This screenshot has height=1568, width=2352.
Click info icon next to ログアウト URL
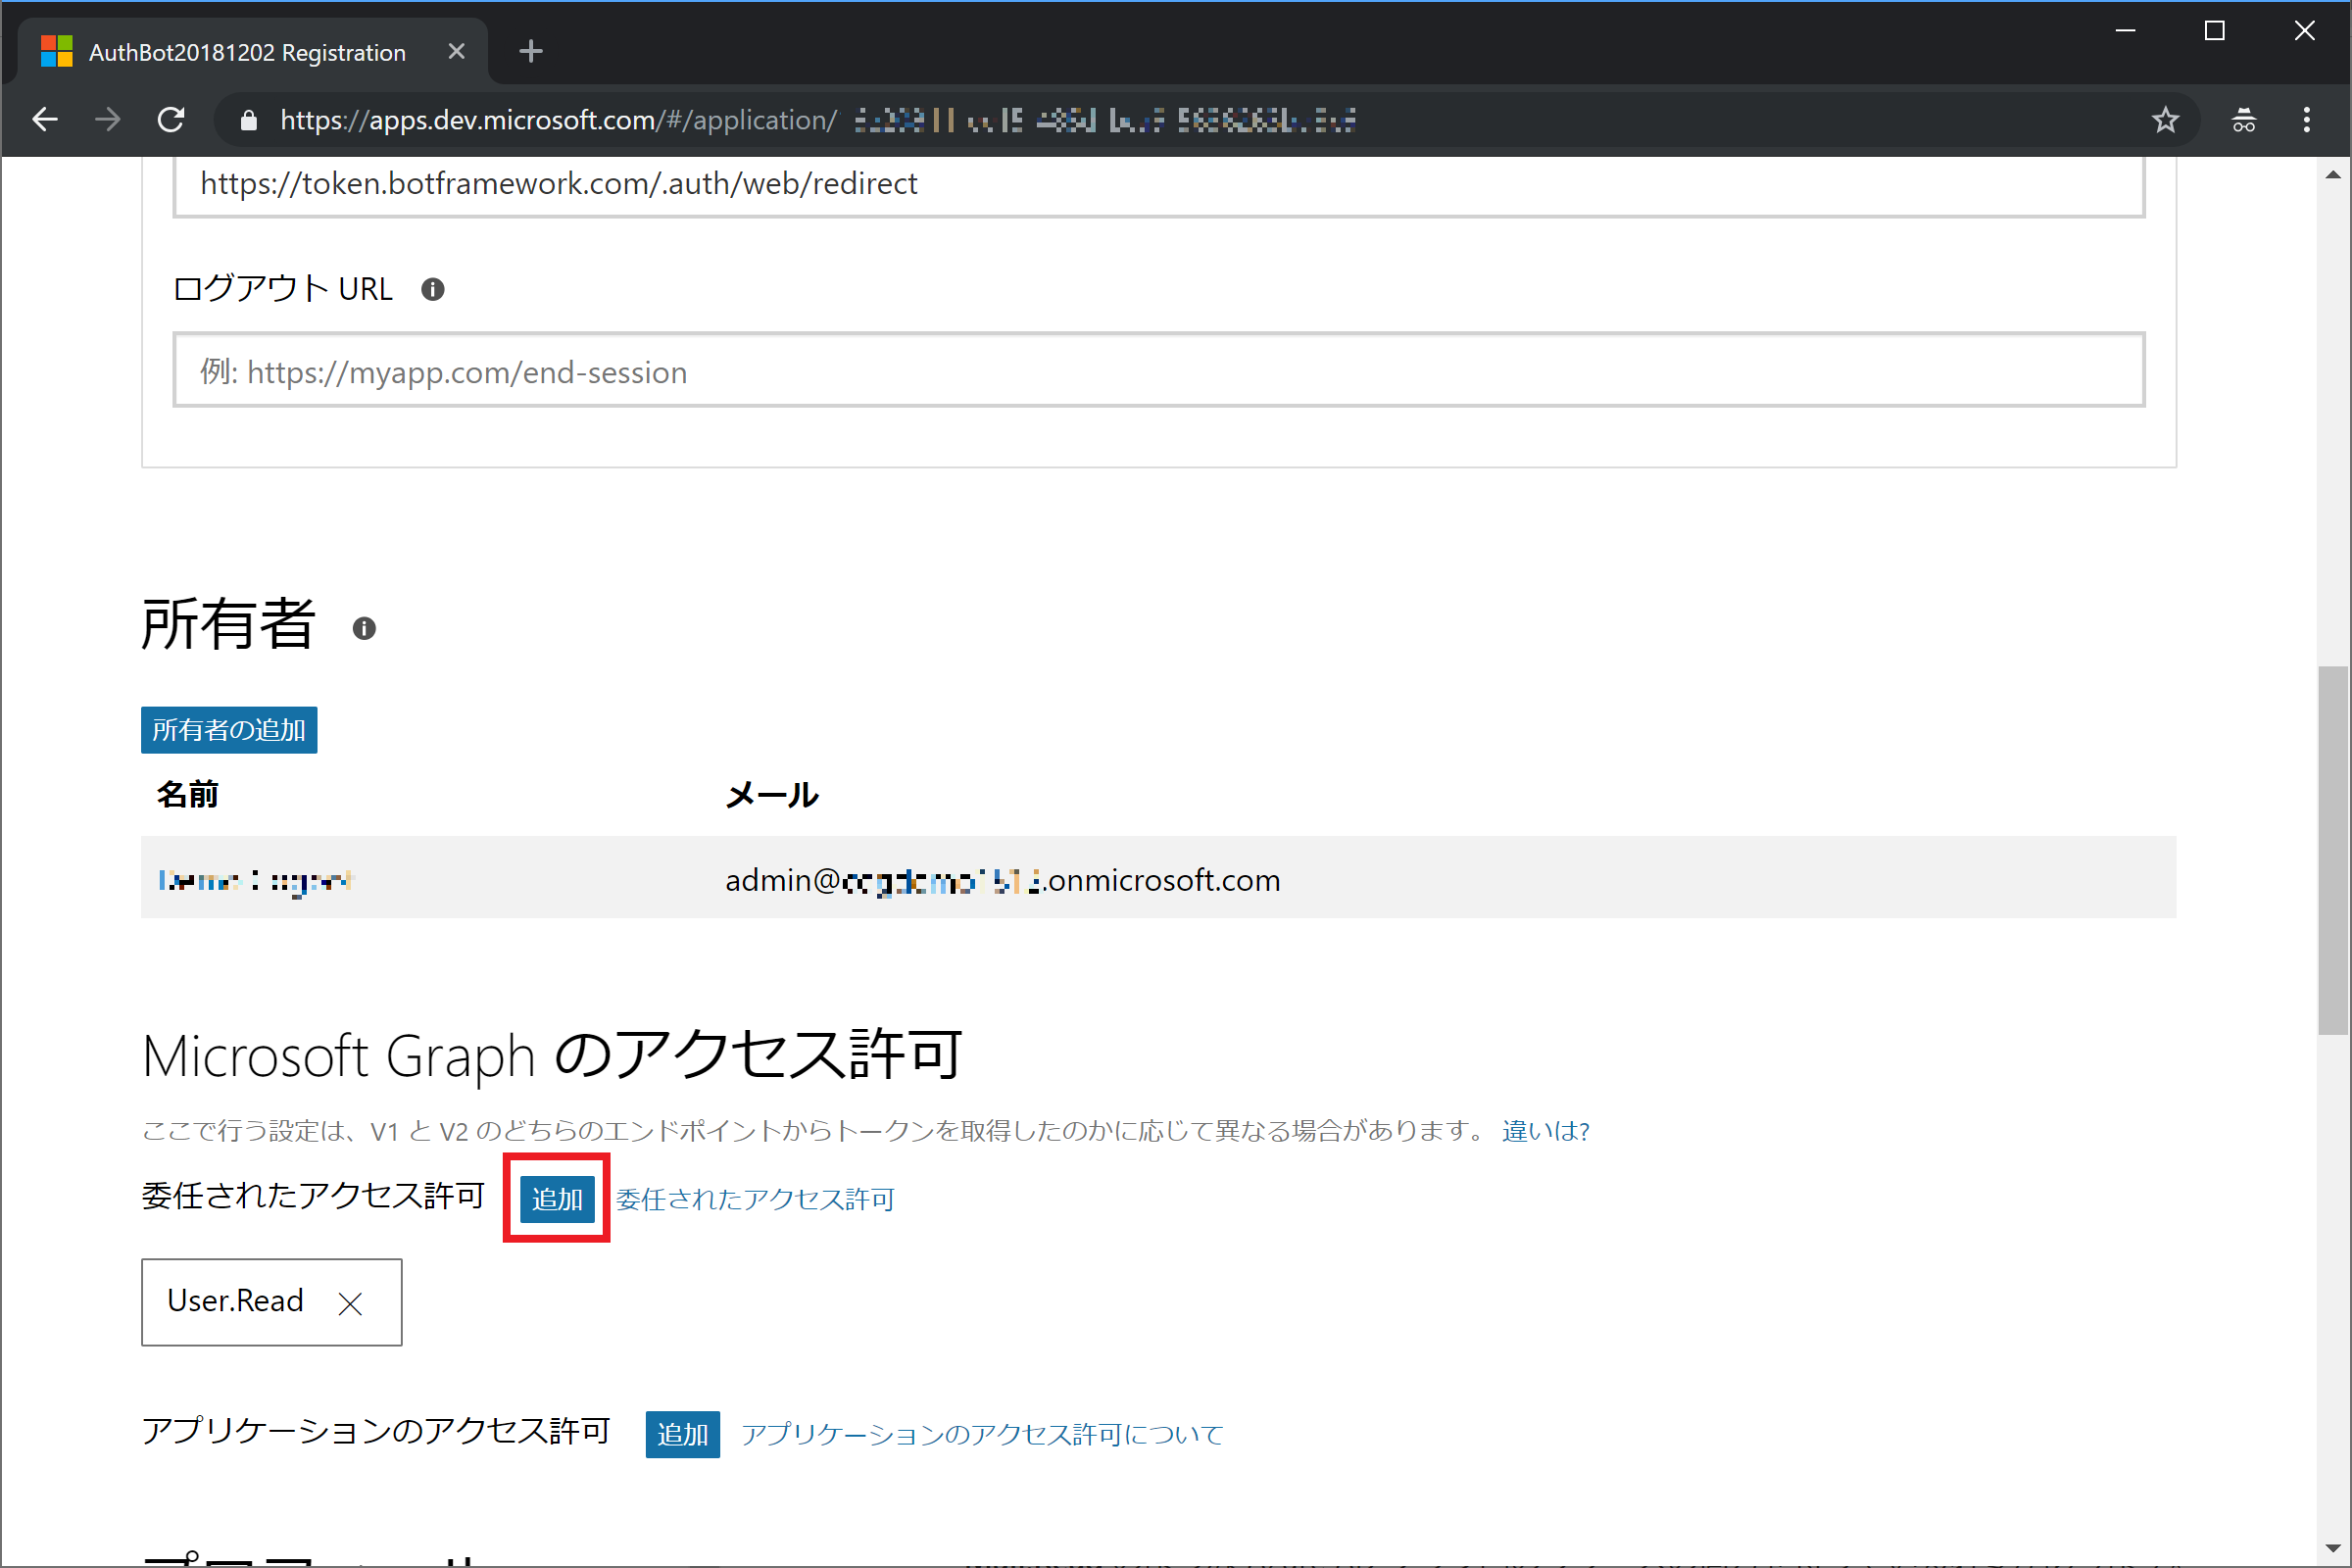click(432, 289)
